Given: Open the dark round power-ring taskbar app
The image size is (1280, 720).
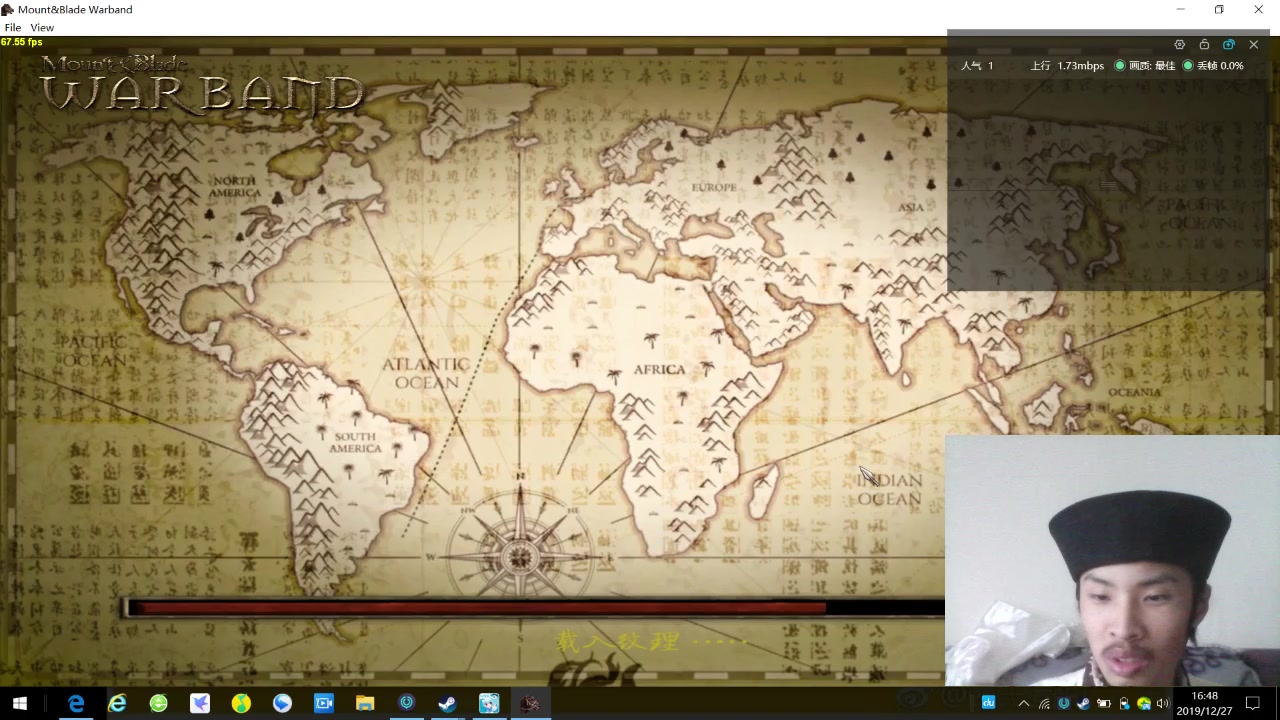Looking at the screenshot, I should coord(406,704).
